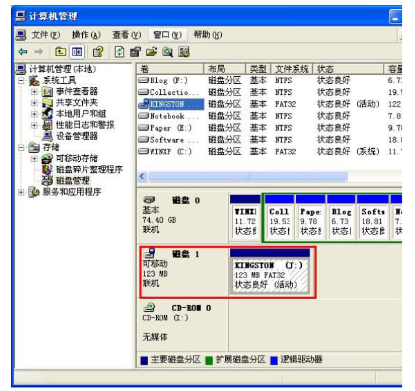Select the Collectio... volume row
Viewport: 415px width, 391px height.
[x=269, y=92]
